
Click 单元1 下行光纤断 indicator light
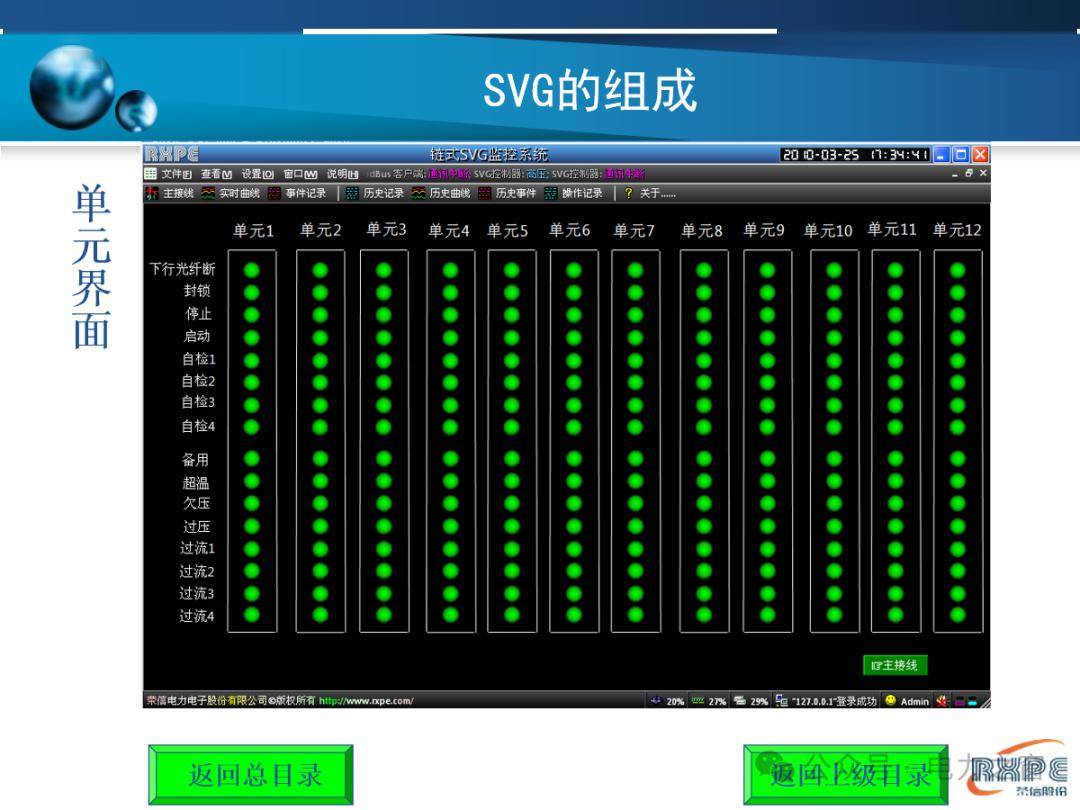click(252, 269)
